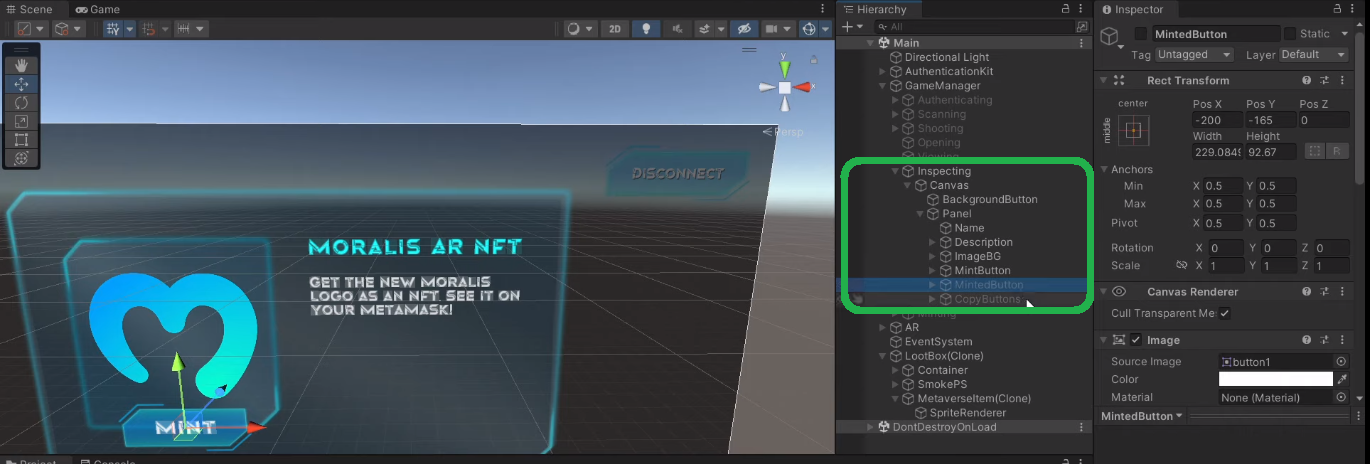Expand LootBox(Clone) children toggle
Image resolution: width=1370 pixels, height=464 pixels.
tap(882, 356)
